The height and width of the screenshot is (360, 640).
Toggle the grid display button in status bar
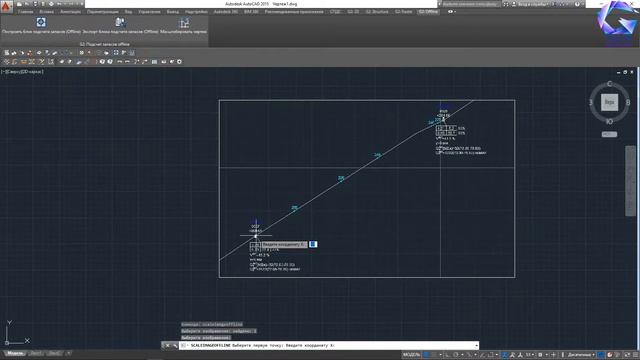426,355
